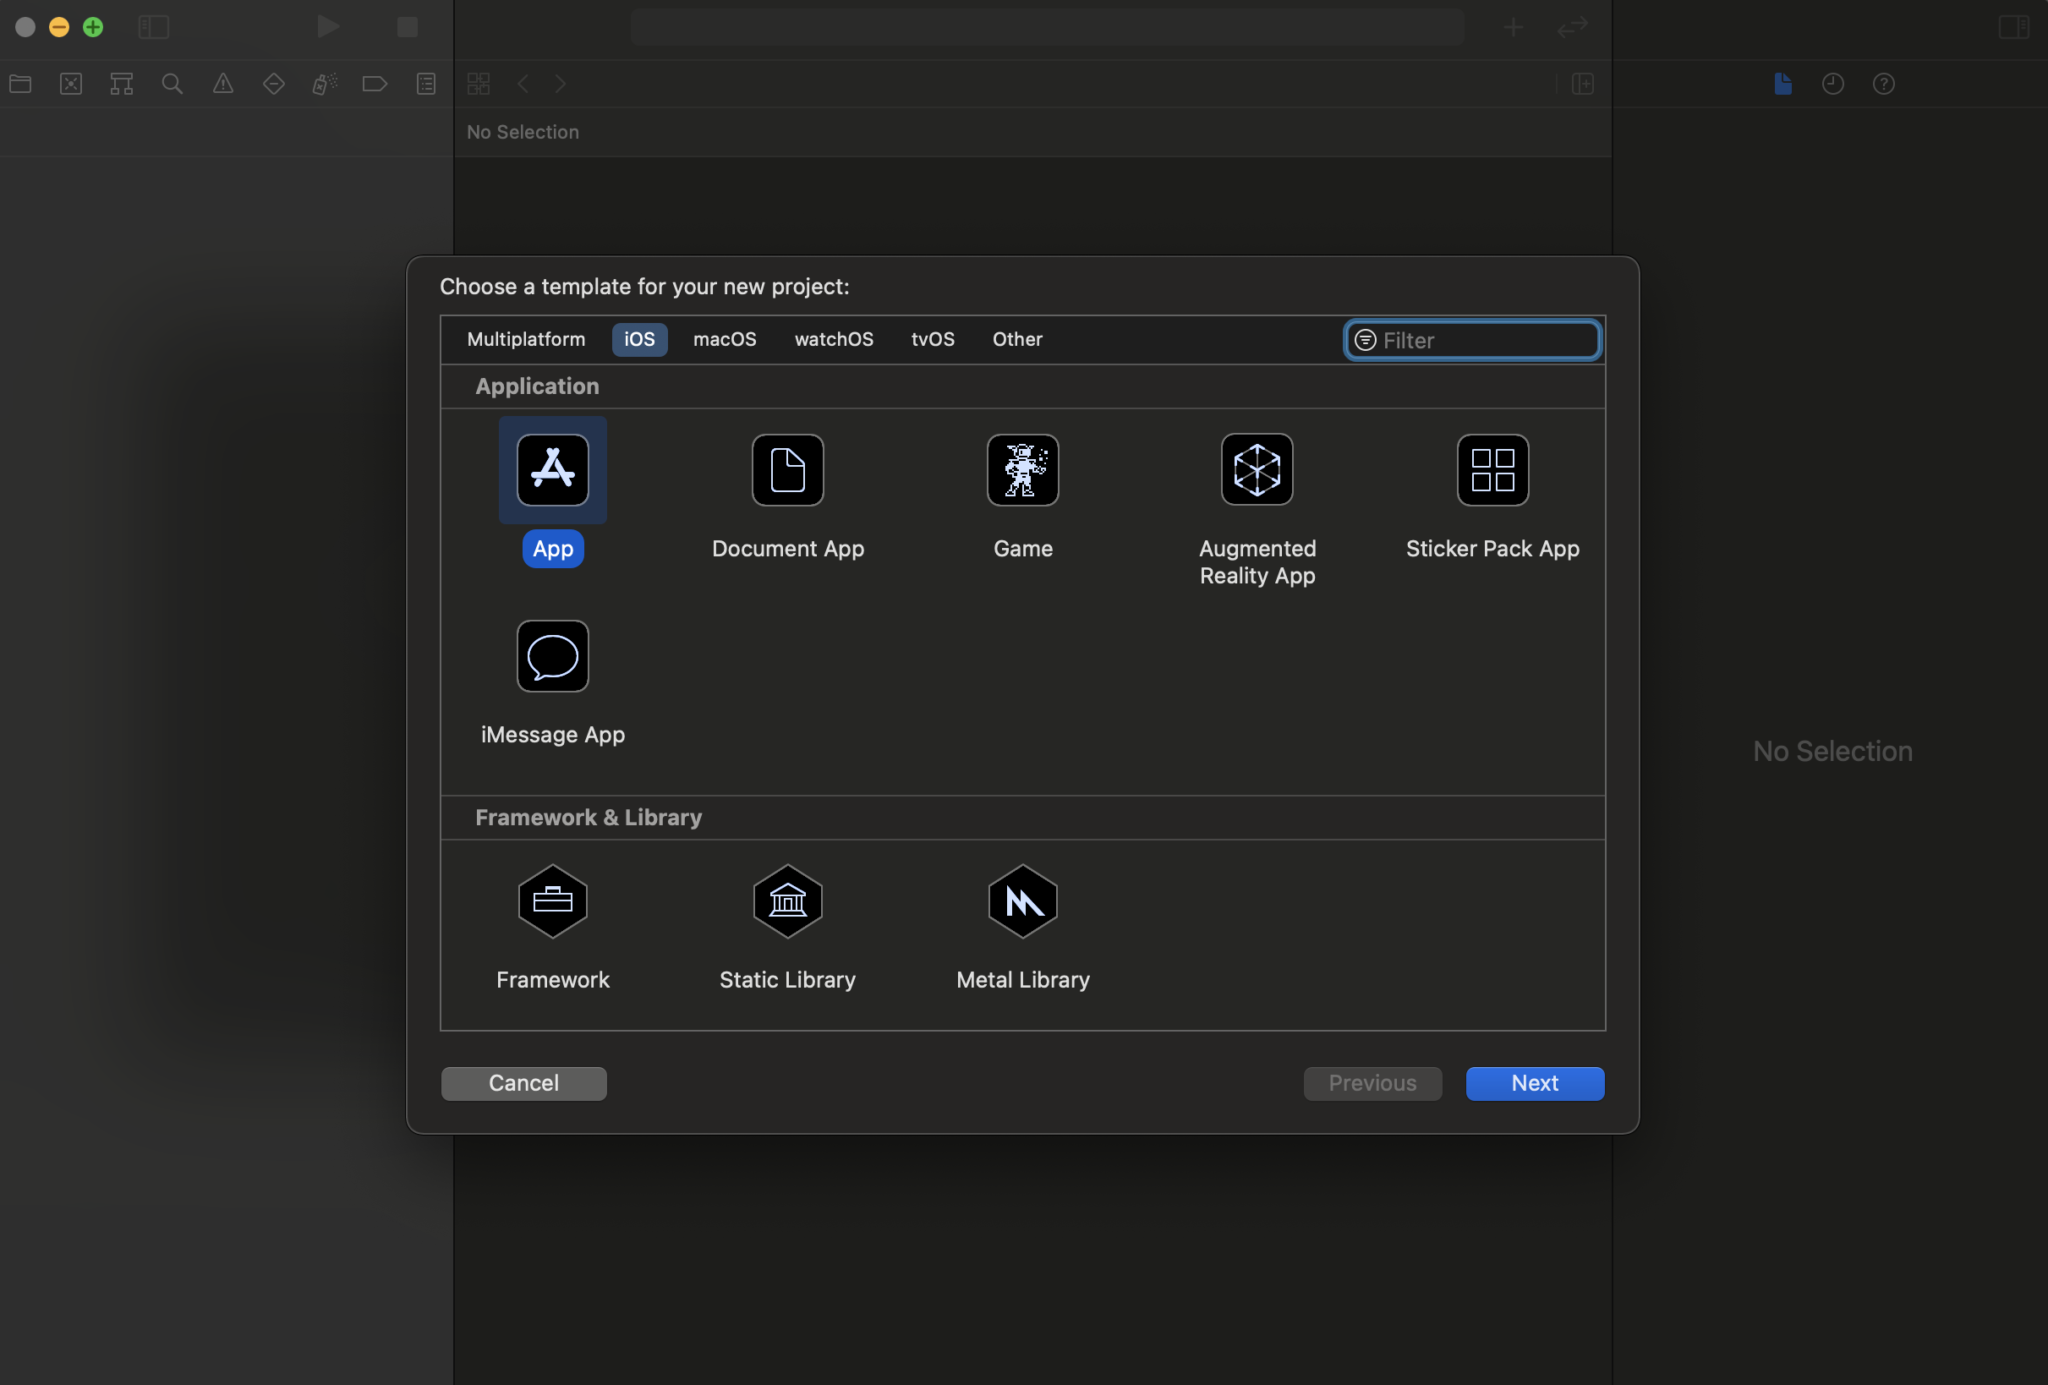
Task: Show the issue navigator warning icon
Action: [x=223, y=84]
